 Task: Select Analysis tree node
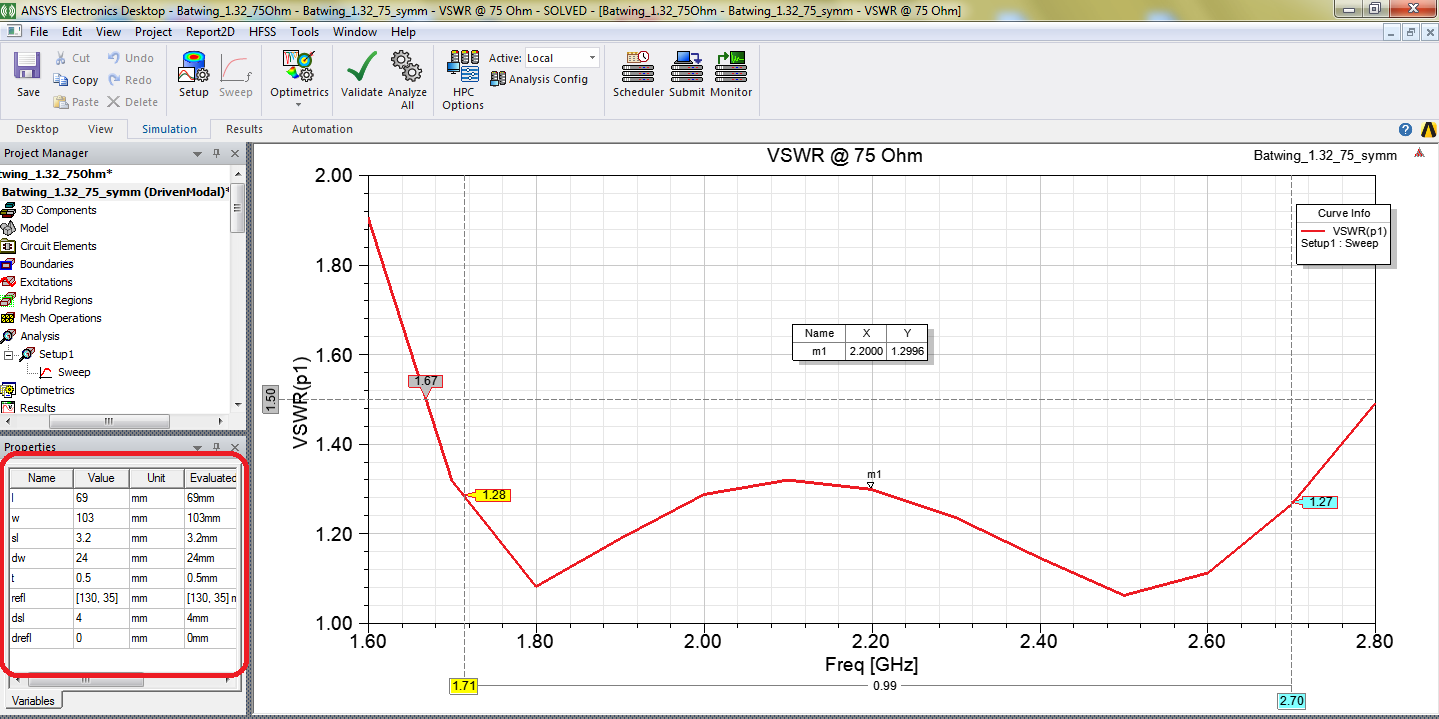[40, 336]
